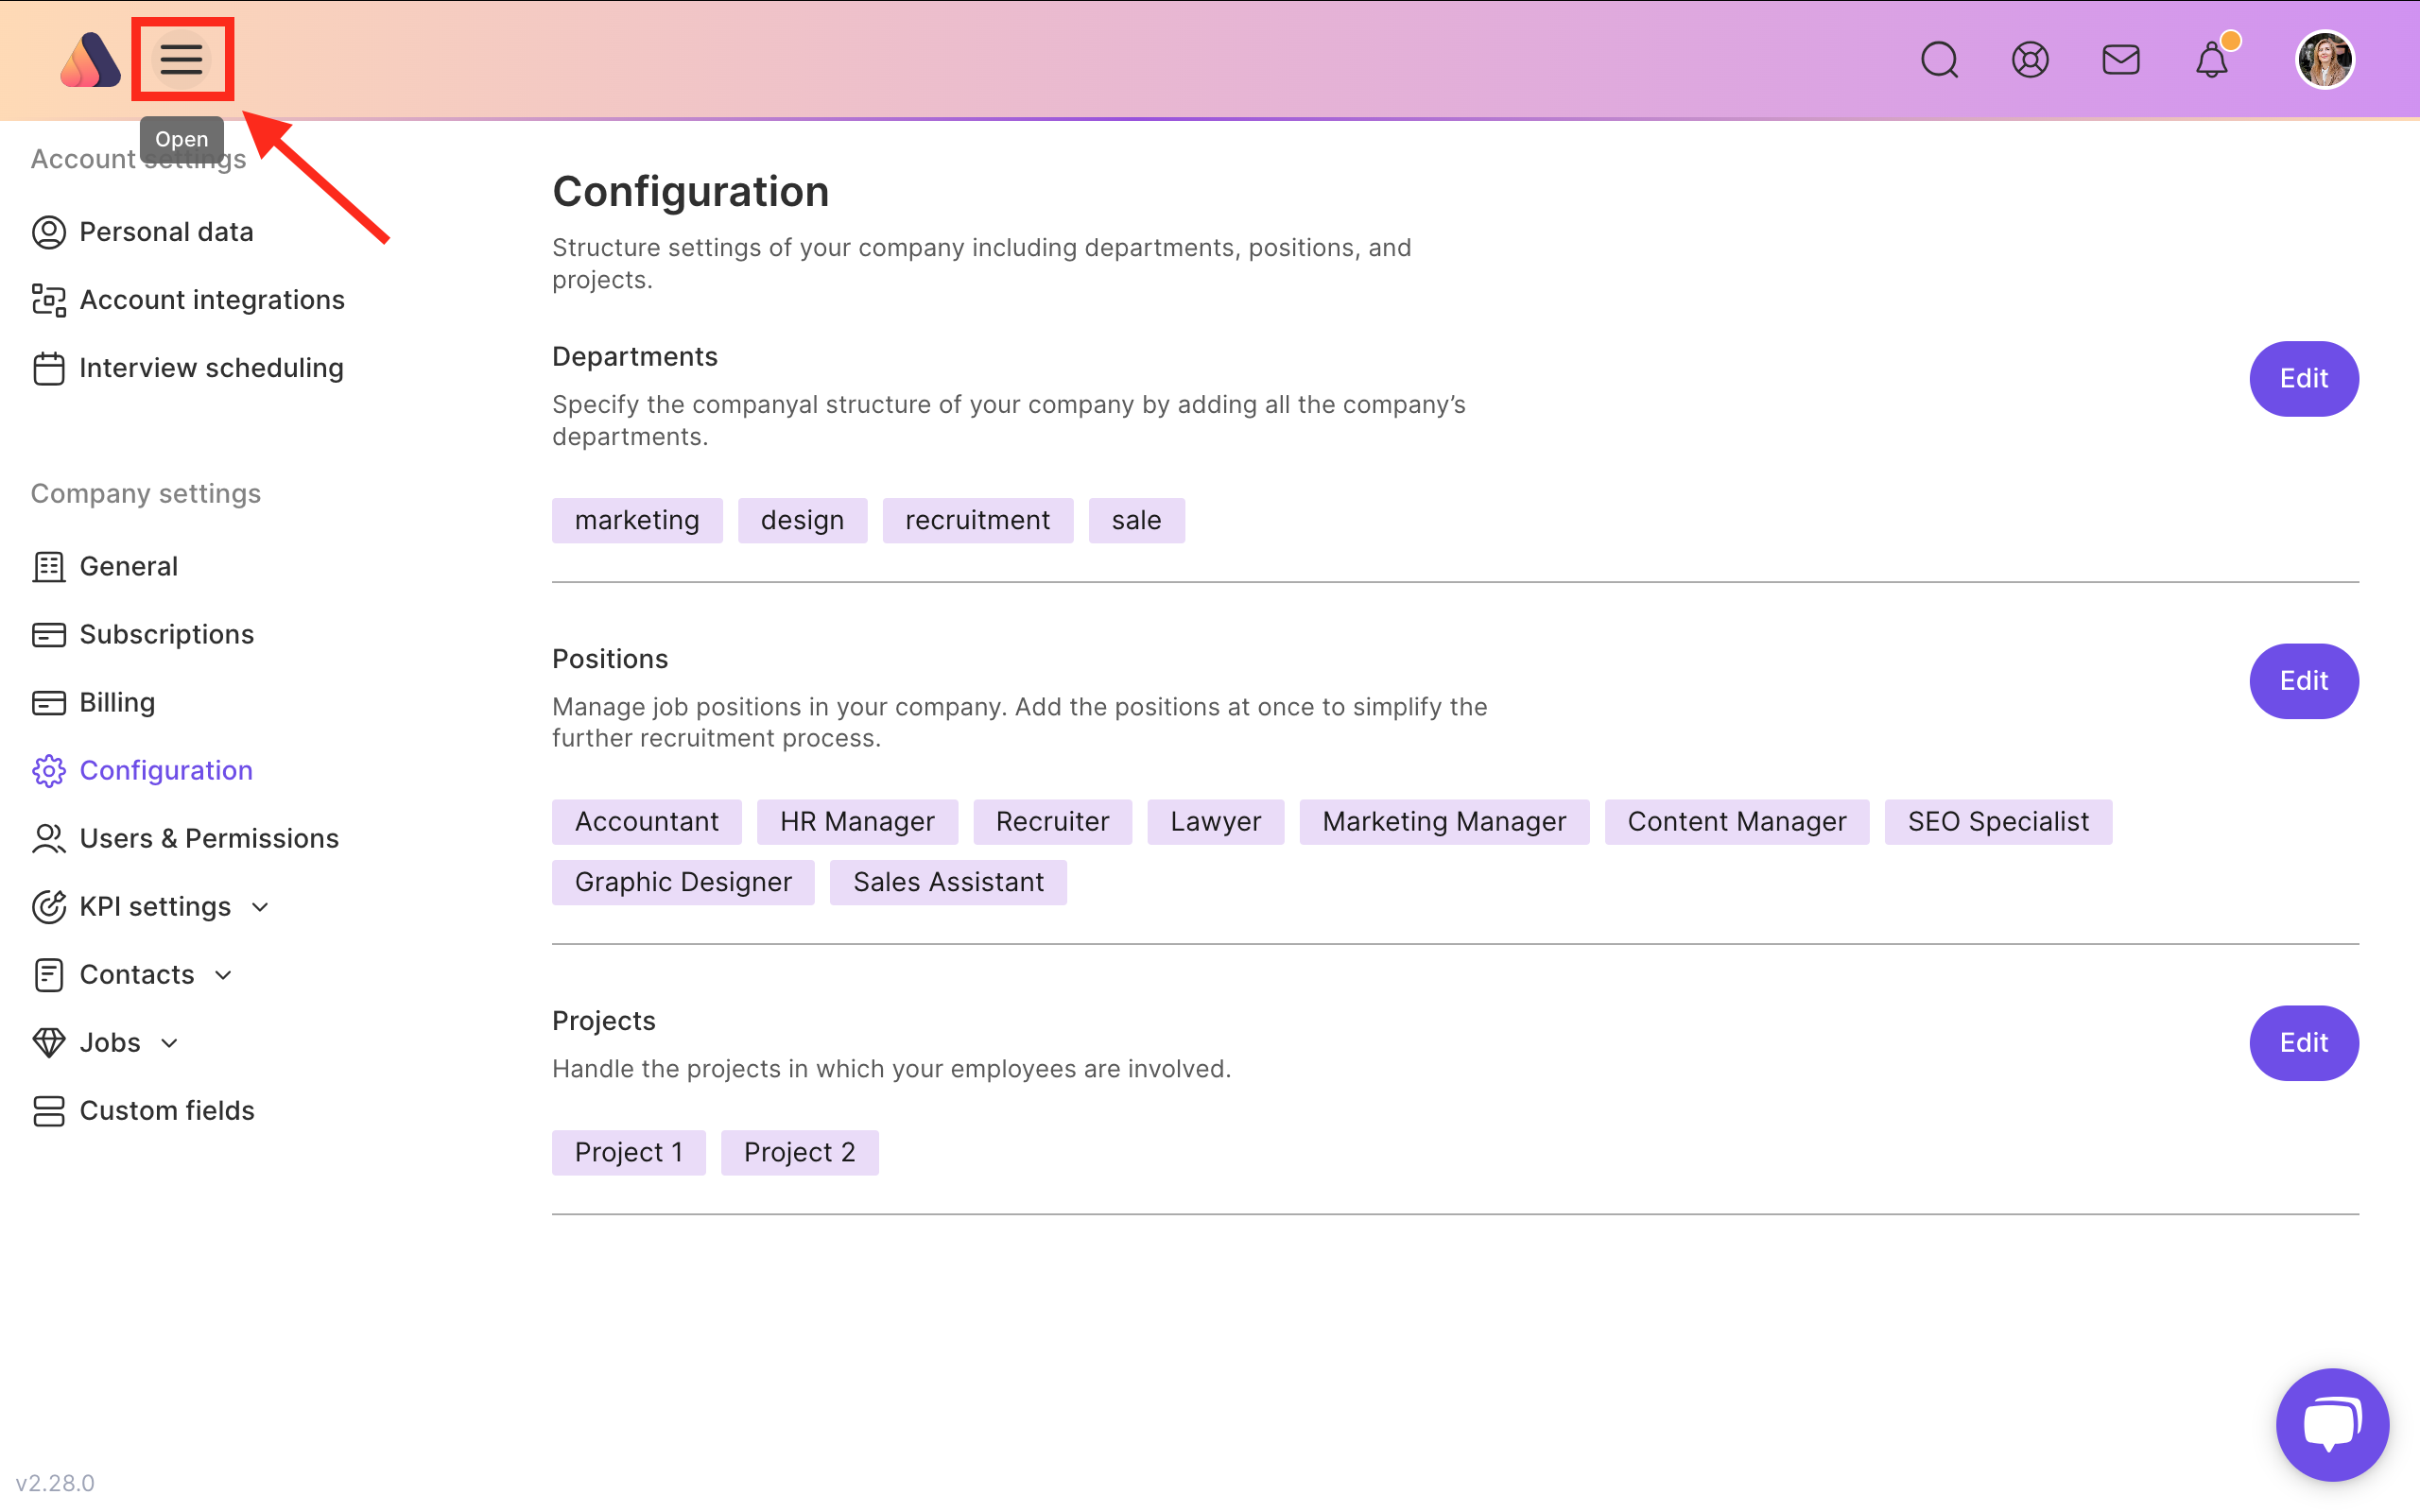2420x1512 pixels.
Task: Open Custom fields page
Action: pyautogui.click(x=167, y=1110)
